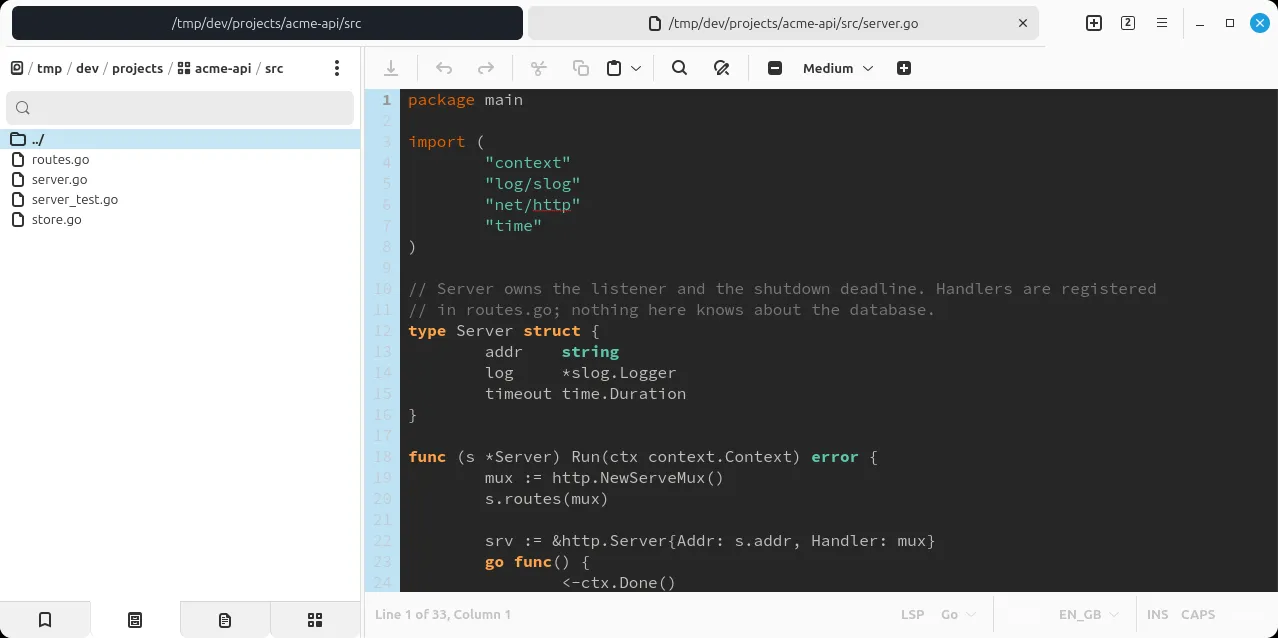This screenshot has height=638, width=1278.
Task: Click the LSP status indicator
Action: 912,615
